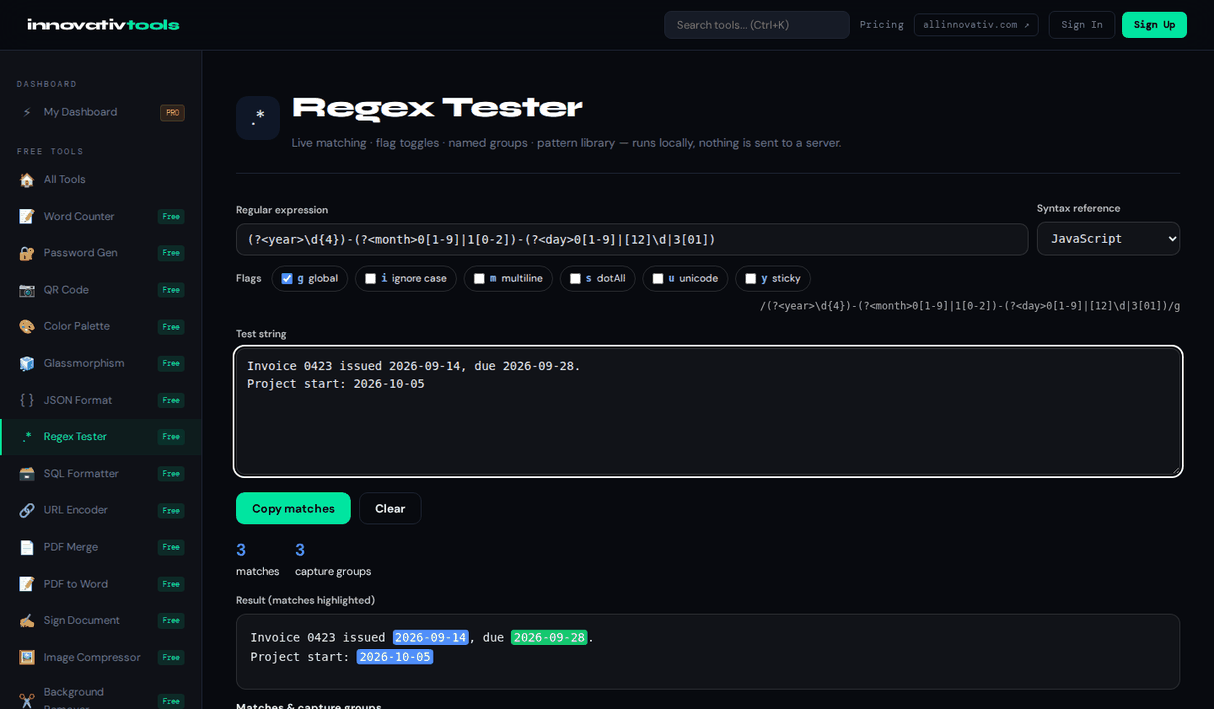The width and height of the screenshot is (1214, 709).
Task: Click the Color Palette icon
Action: (27, 326)
